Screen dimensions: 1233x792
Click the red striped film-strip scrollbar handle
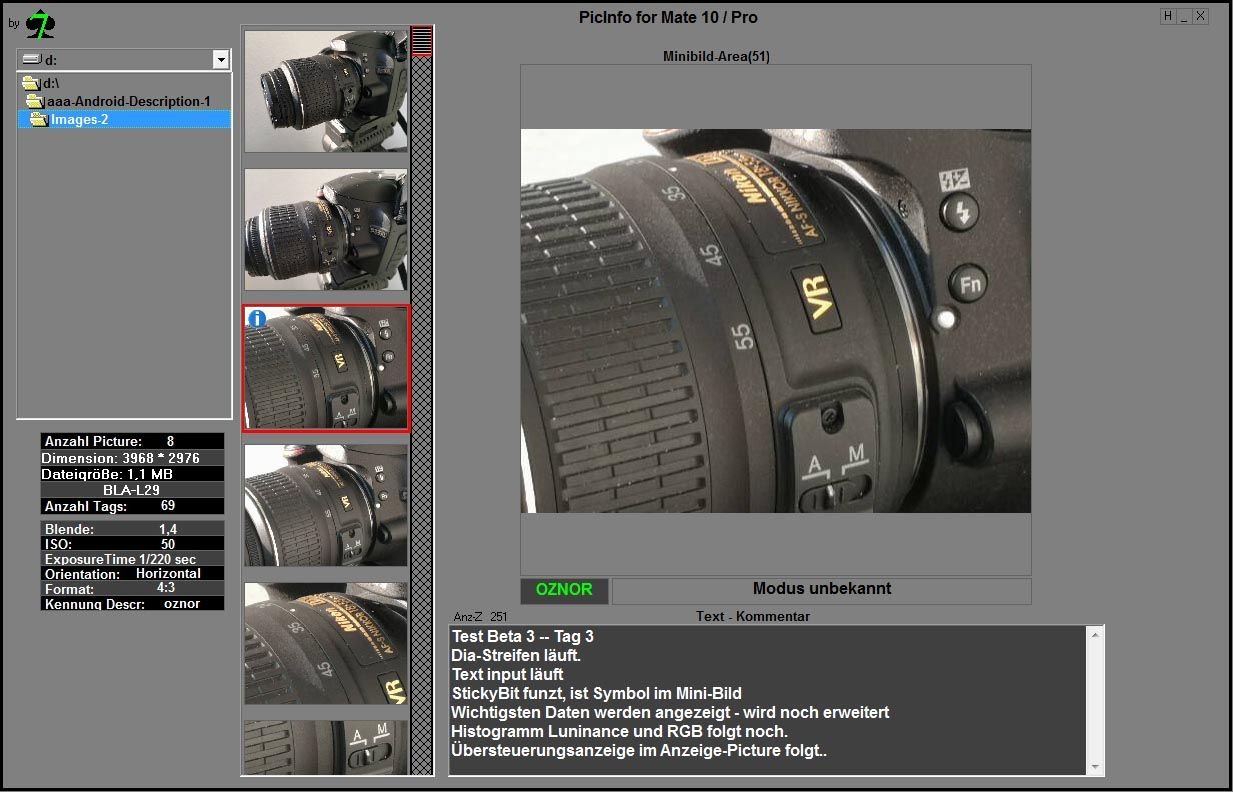coord(422,41)
